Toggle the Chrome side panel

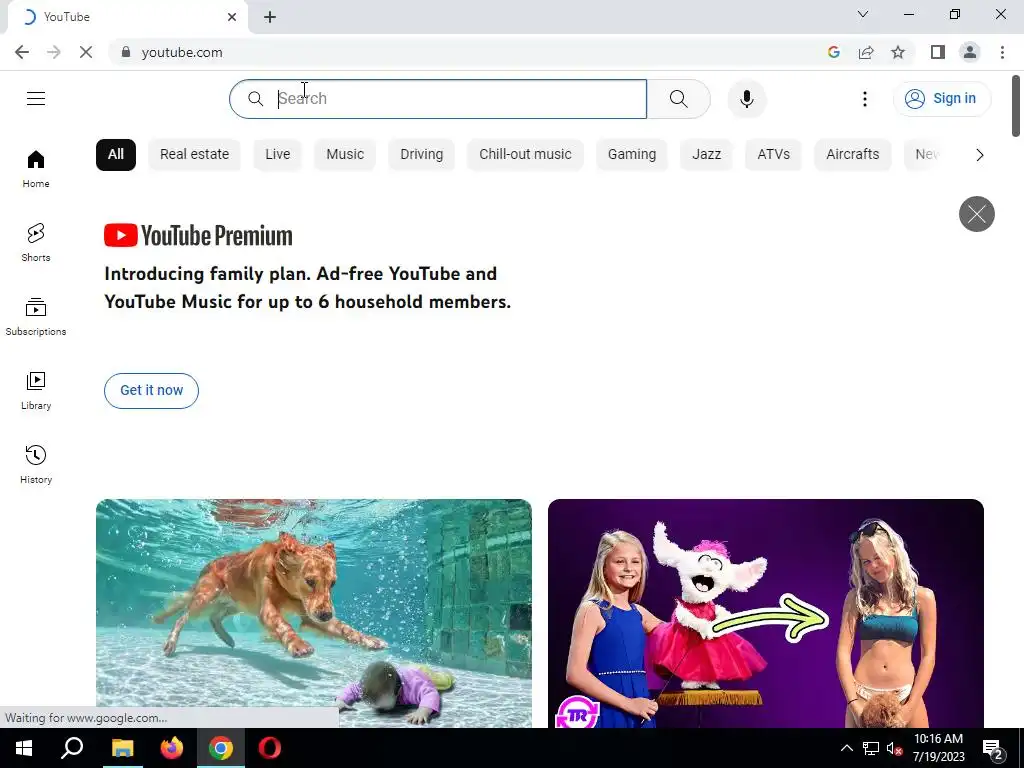[x=938, y=52]
